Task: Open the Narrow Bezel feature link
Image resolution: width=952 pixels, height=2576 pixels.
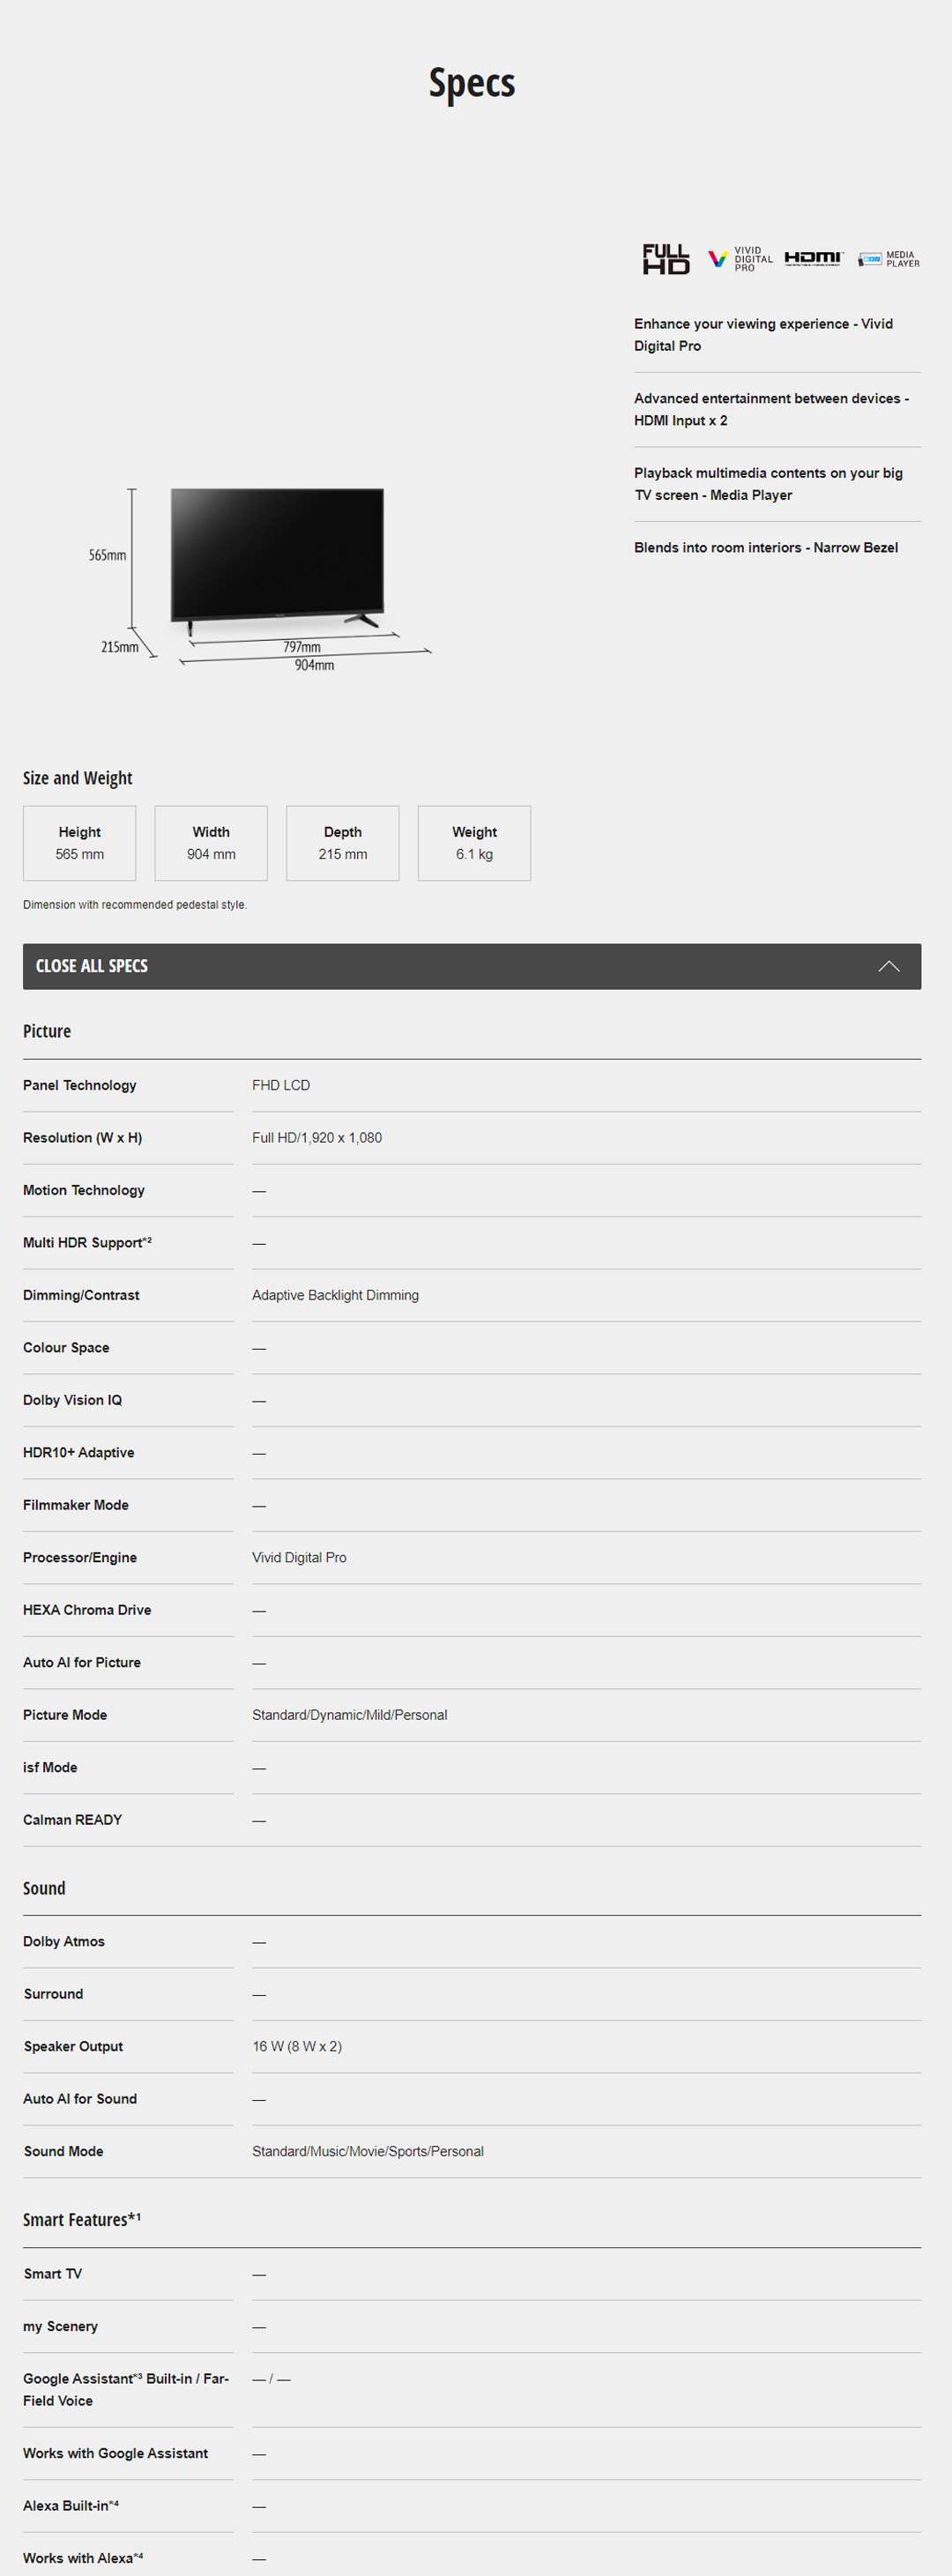Action: click(765, 548)
